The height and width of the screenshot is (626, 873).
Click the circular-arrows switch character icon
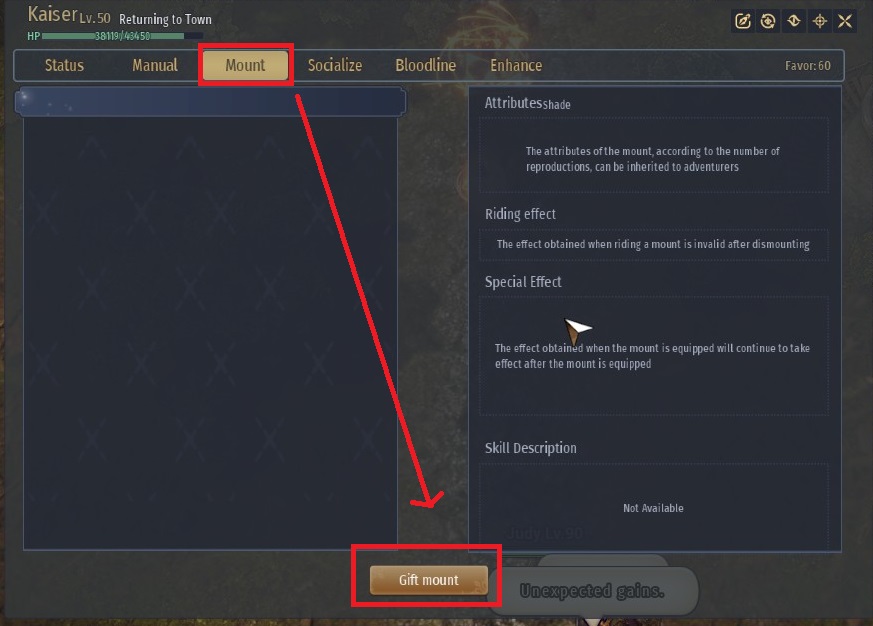(768, 21)
